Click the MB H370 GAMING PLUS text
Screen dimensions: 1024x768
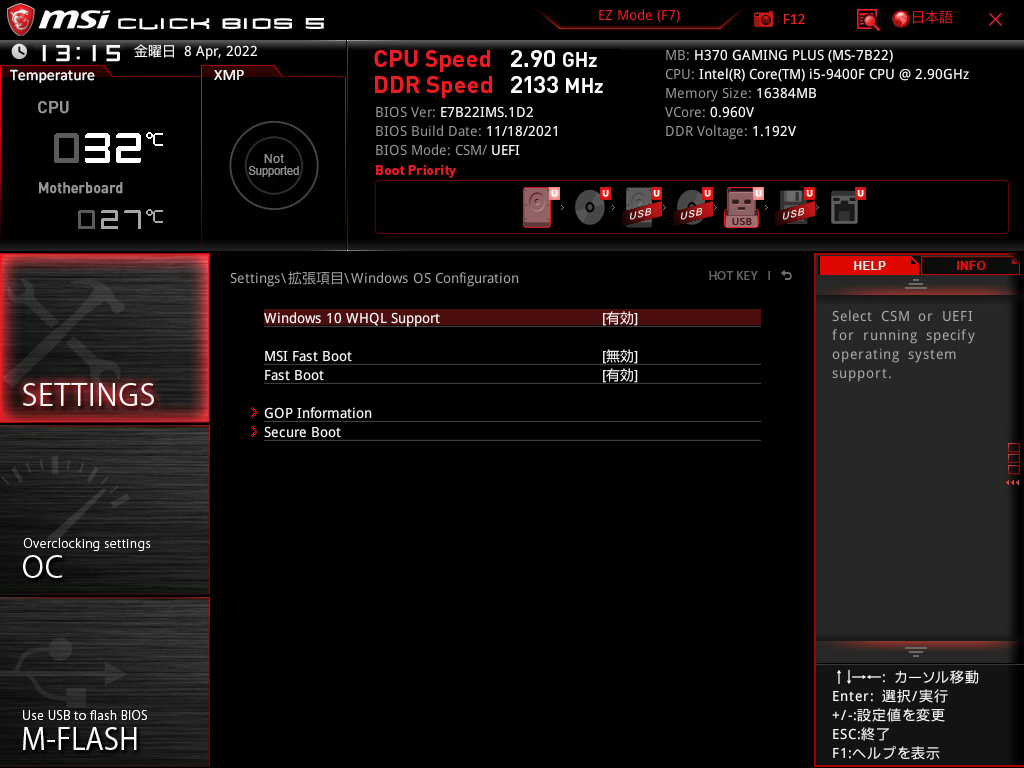[779, 56]
